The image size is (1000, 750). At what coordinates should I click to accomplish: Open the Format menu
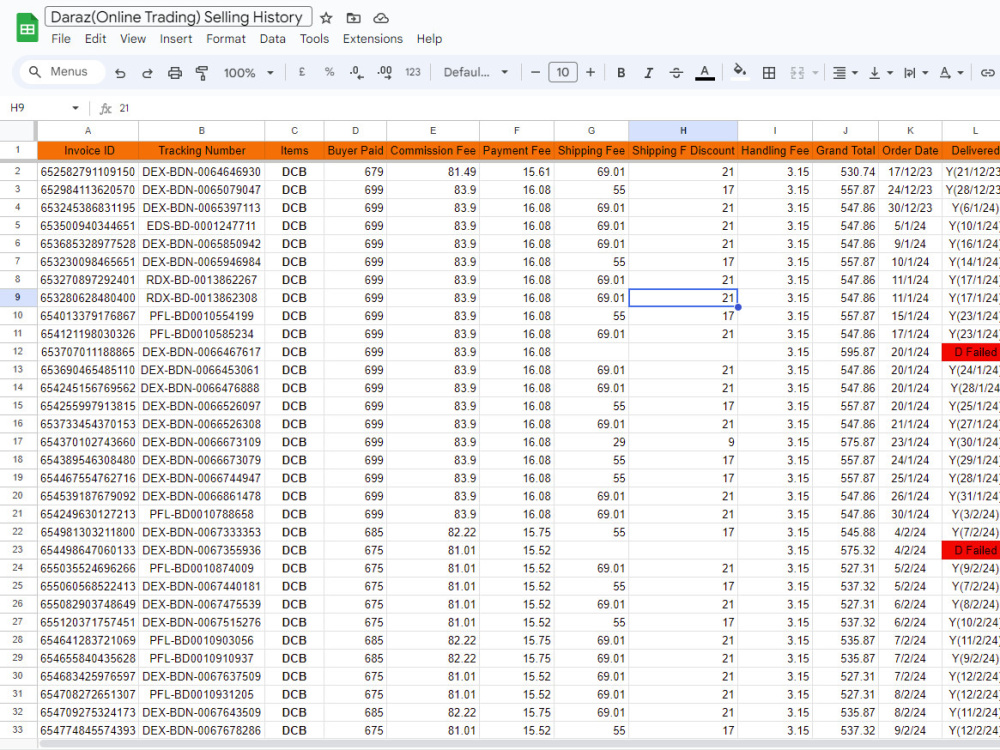coord(226,39)
